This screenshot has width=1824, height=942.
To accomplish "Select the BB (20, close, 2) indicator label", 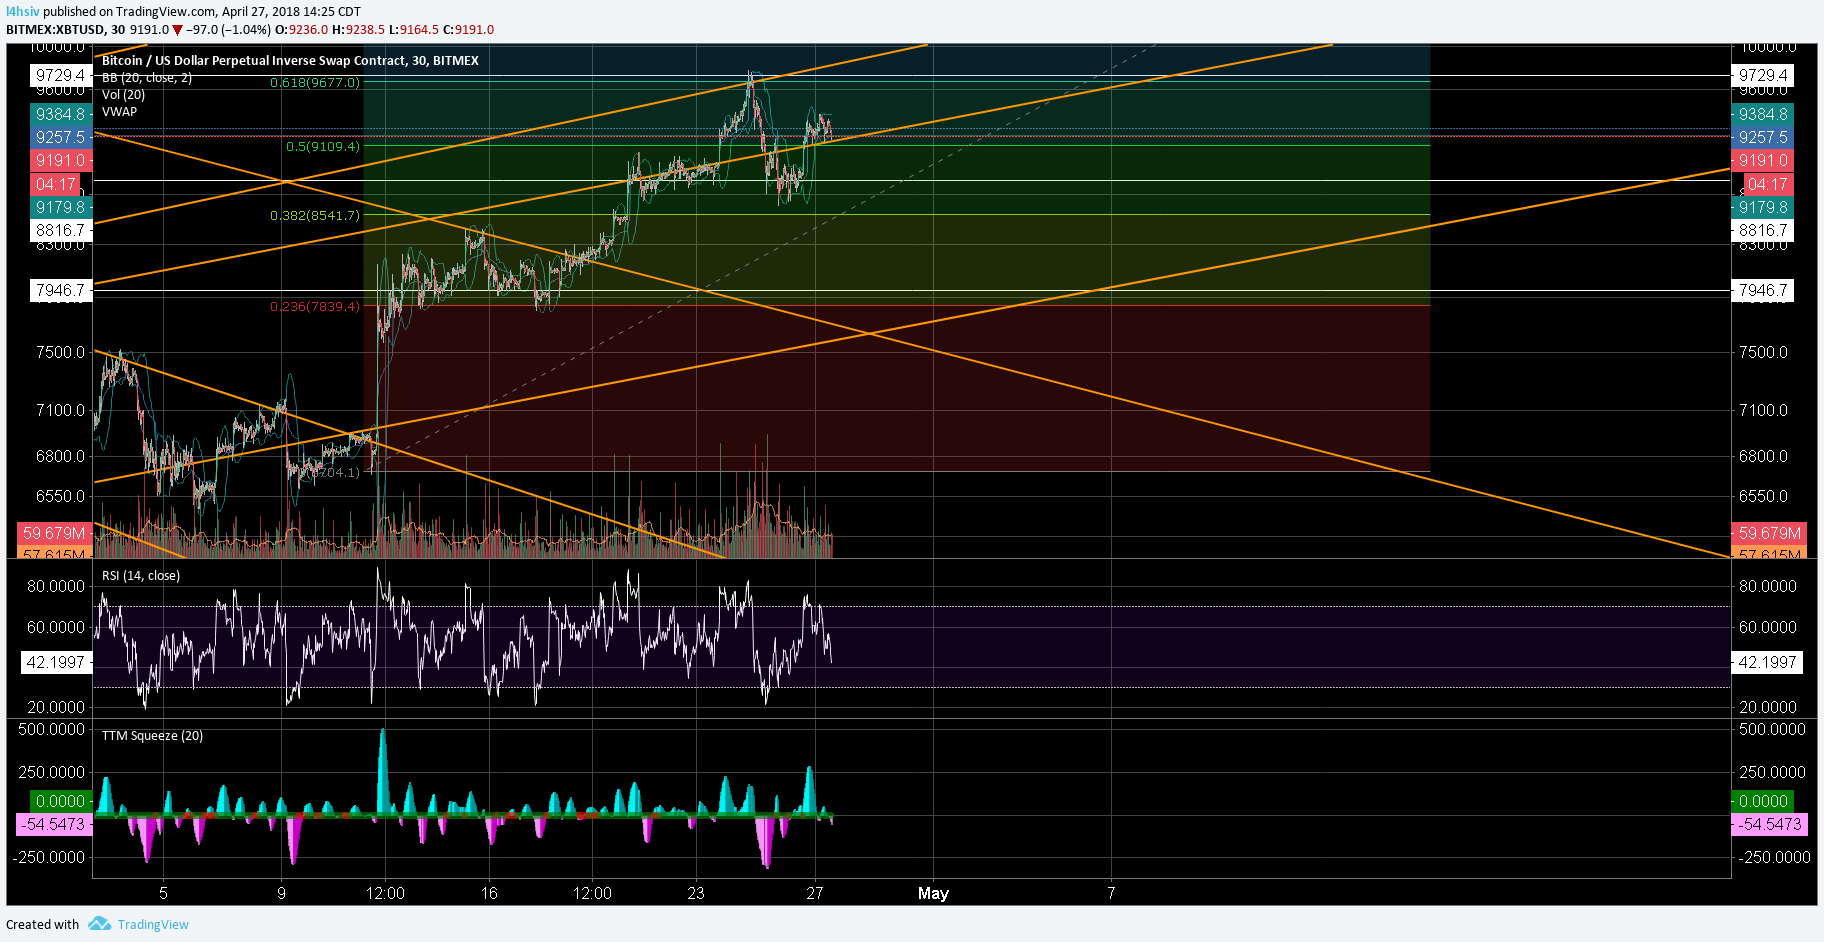I will coord(147,78).
